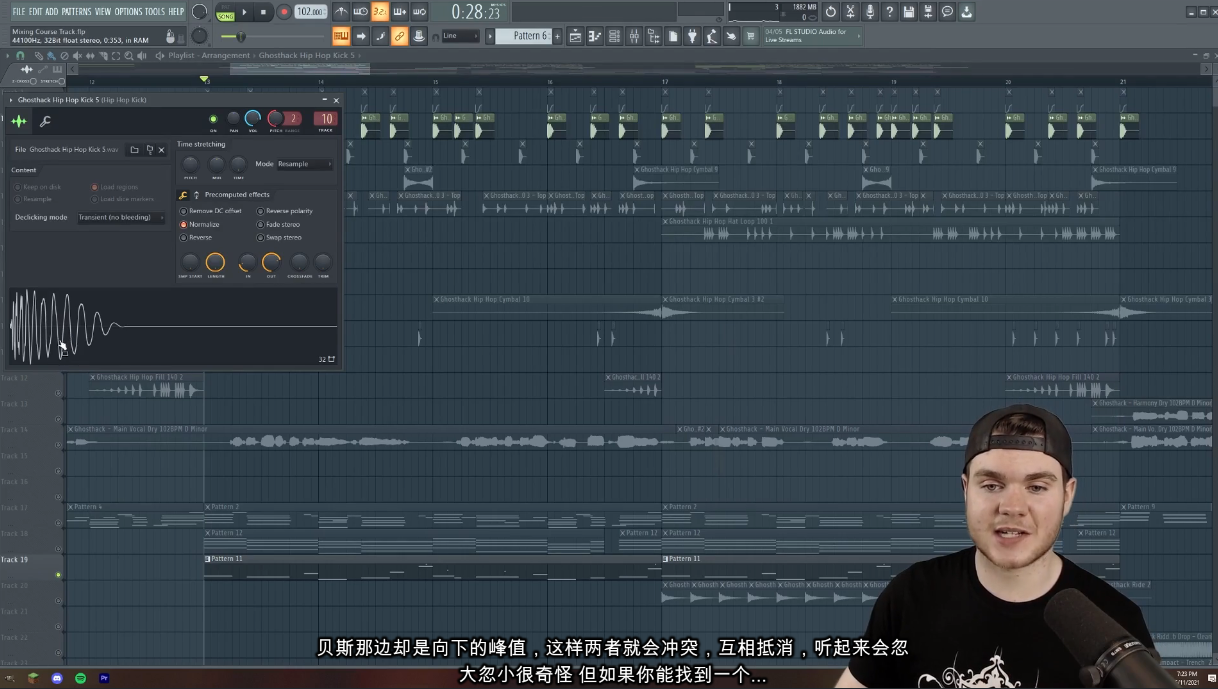Enable Reverse polarity
Viewport: 1218px width, 689px height.
[x=260, y=211]
